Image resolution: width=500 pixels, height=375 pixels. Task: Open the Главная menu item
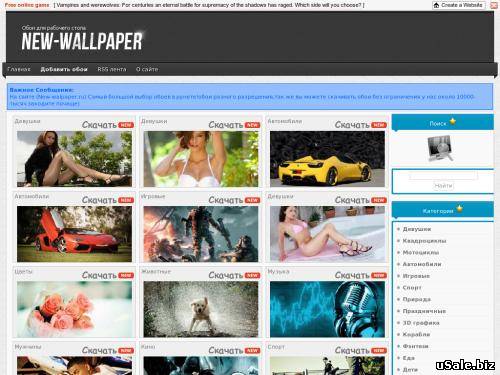[x=19, y=69]
